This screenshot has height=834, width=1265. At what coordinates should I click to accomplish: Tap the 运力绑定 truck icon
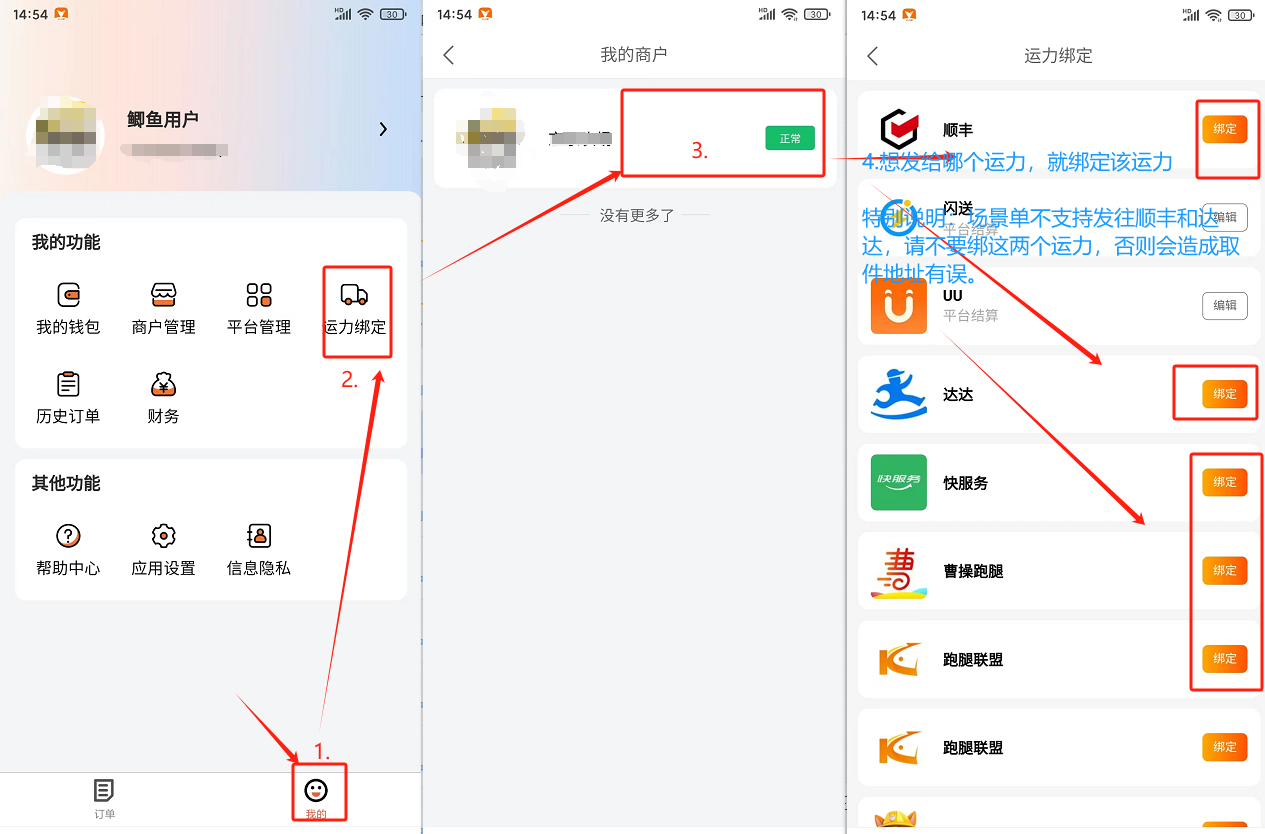point(354,294)
